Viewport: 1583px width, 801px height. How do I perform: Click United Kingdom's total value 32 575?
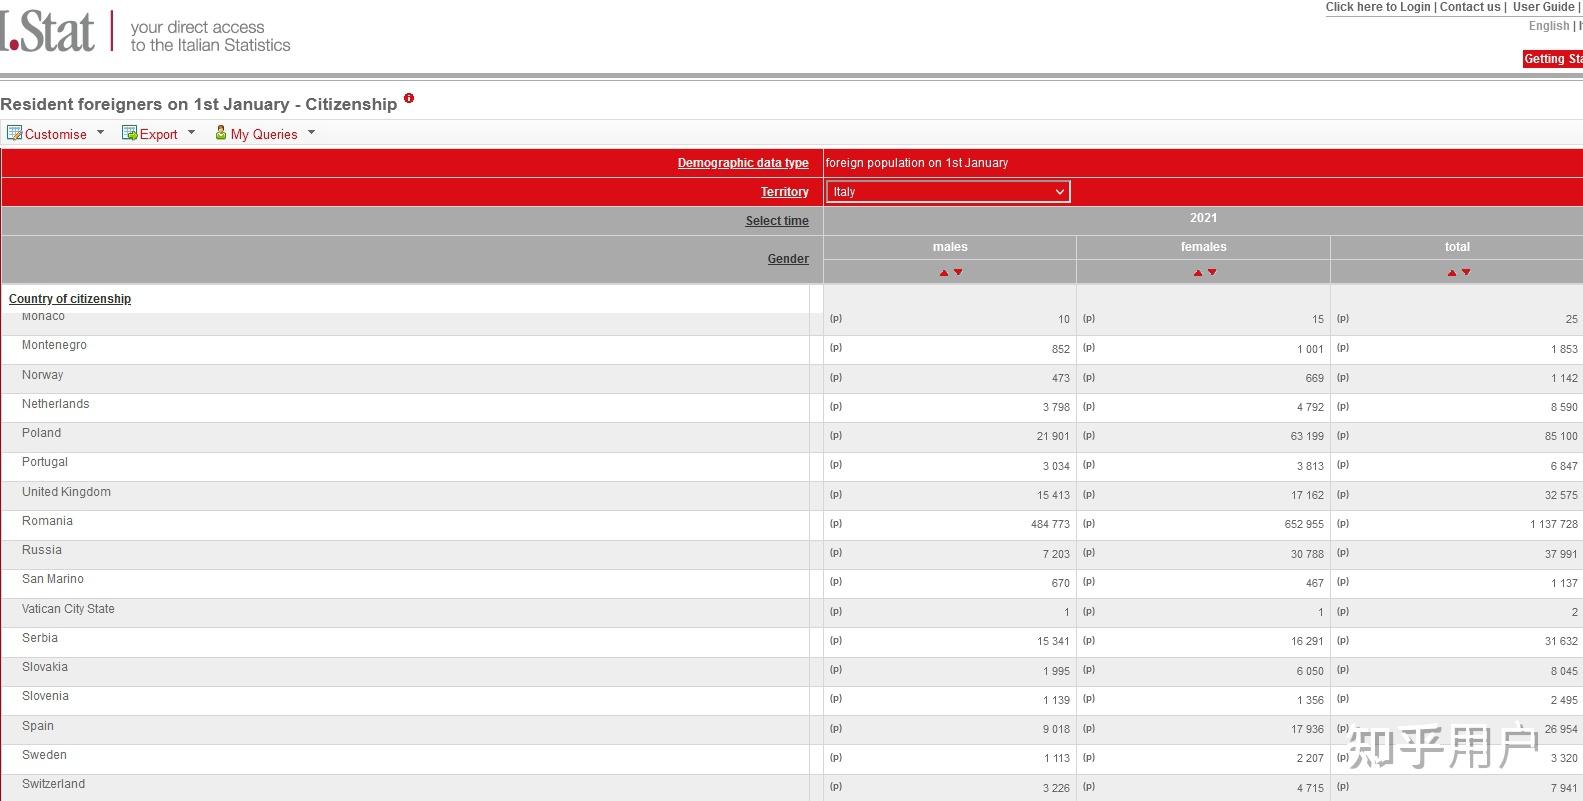(1561, 495)
